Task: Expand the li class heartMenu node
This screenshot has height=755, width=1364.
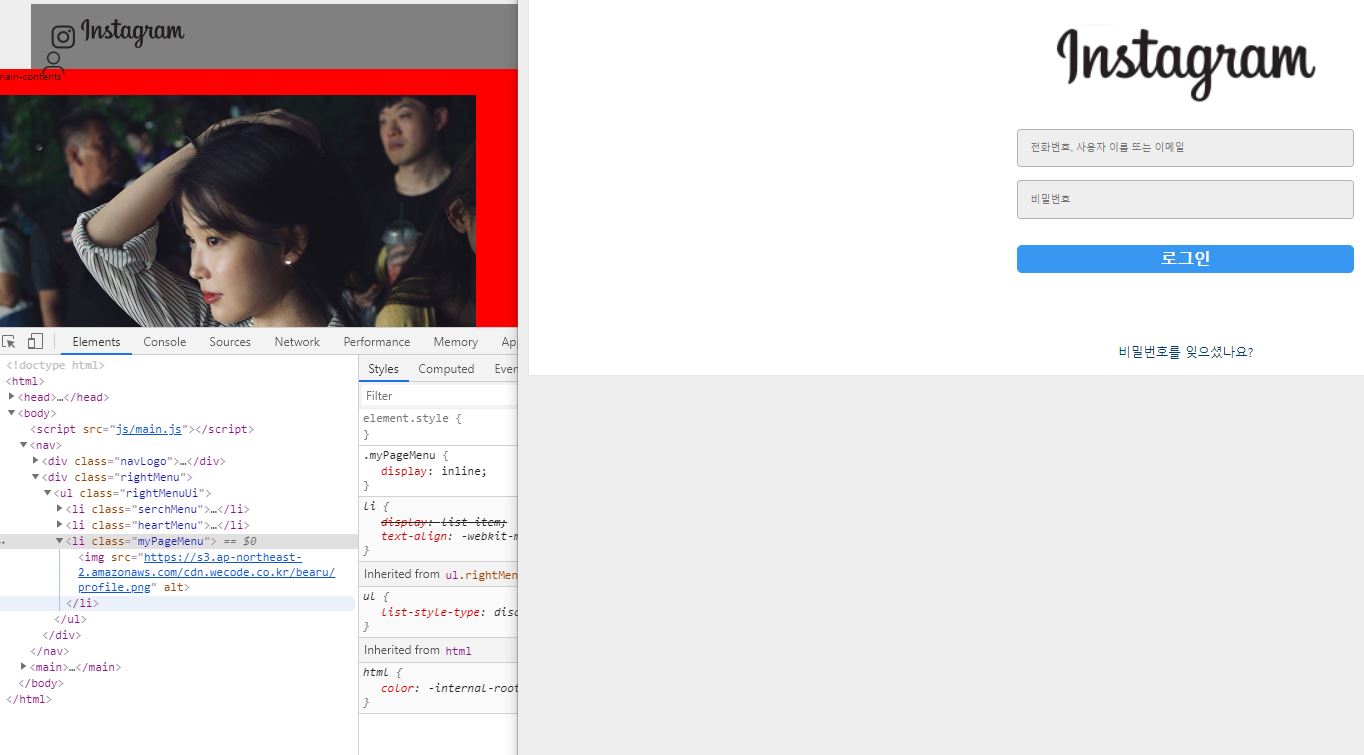Action: click(x=59, y=525)
